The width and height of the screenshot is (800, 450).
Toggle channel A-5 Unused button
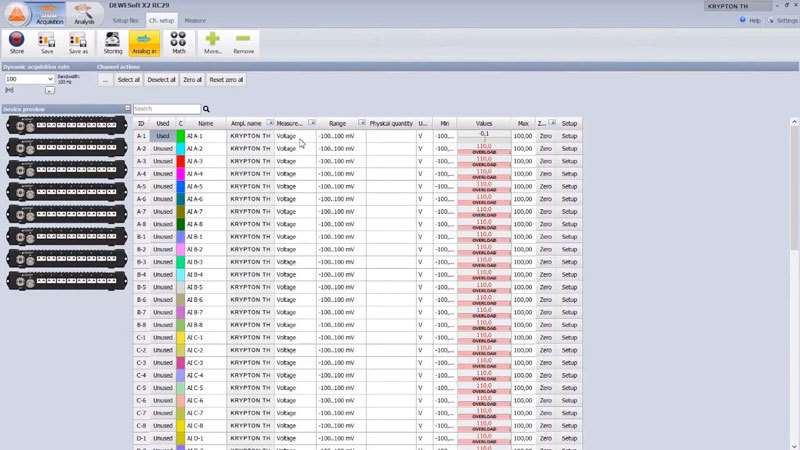pyautogui.click(x=162, y=186)
